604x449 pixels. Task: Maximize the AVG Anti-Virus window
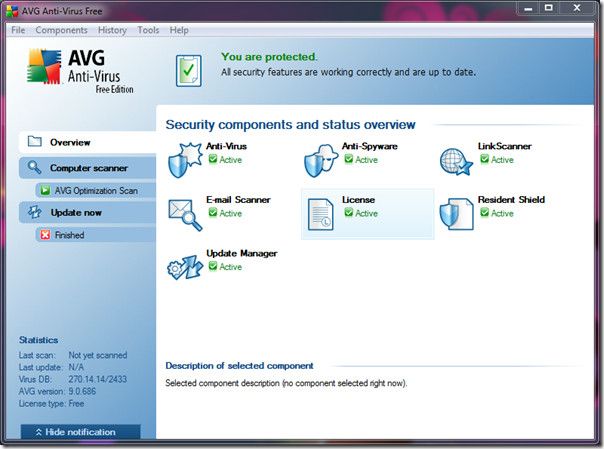(549, 8)
